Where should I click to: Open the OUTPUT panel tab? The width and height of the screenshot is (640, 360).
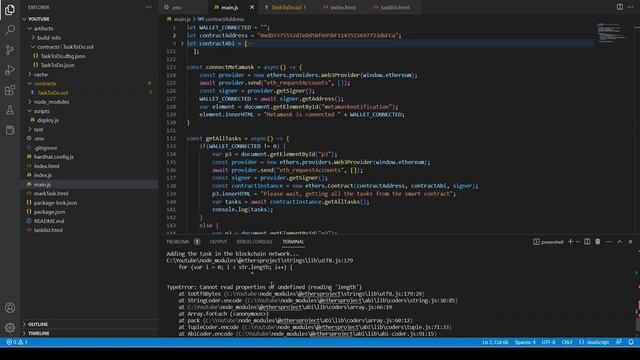[218, 242]
